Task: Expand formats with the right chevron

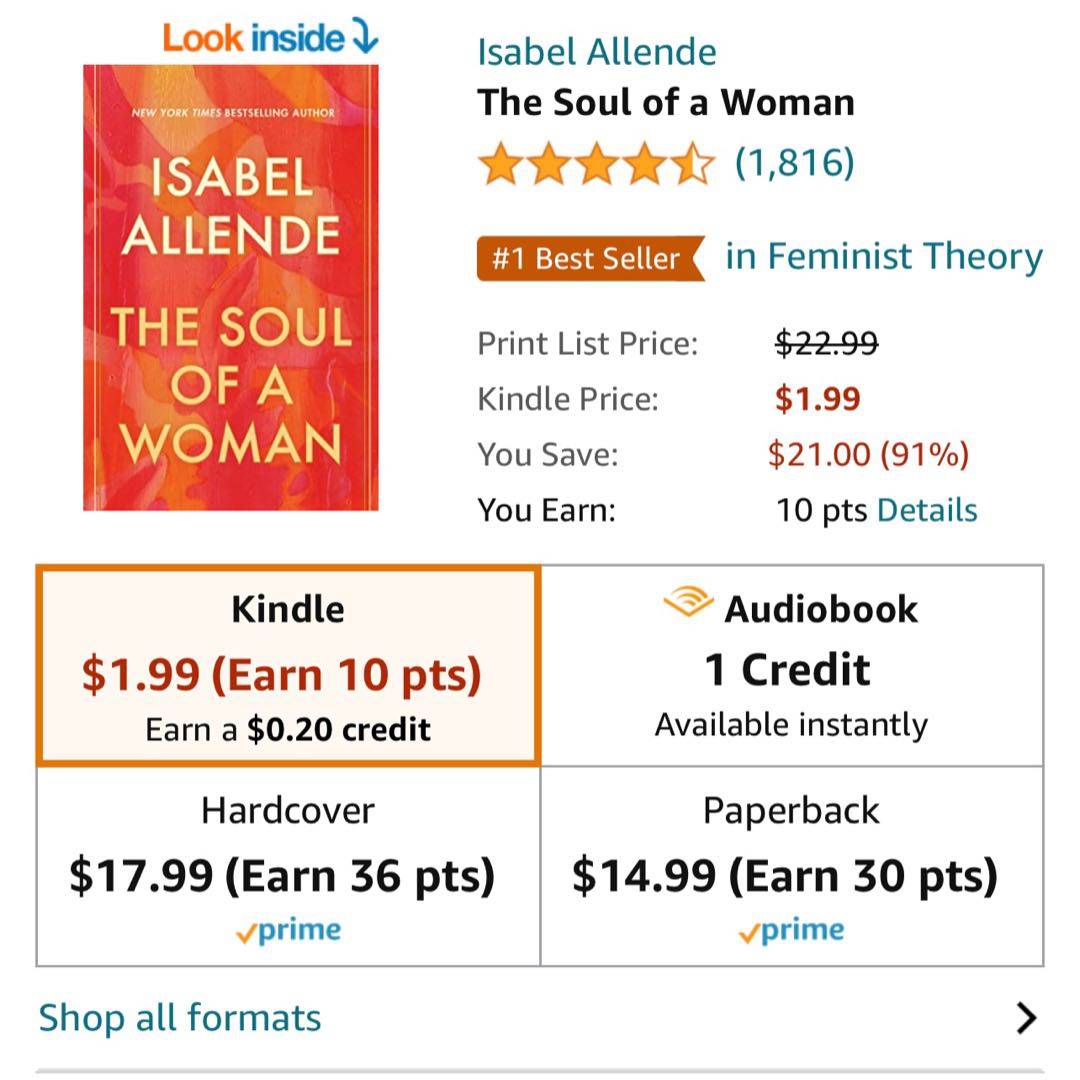Action: click(1025, 1018)
